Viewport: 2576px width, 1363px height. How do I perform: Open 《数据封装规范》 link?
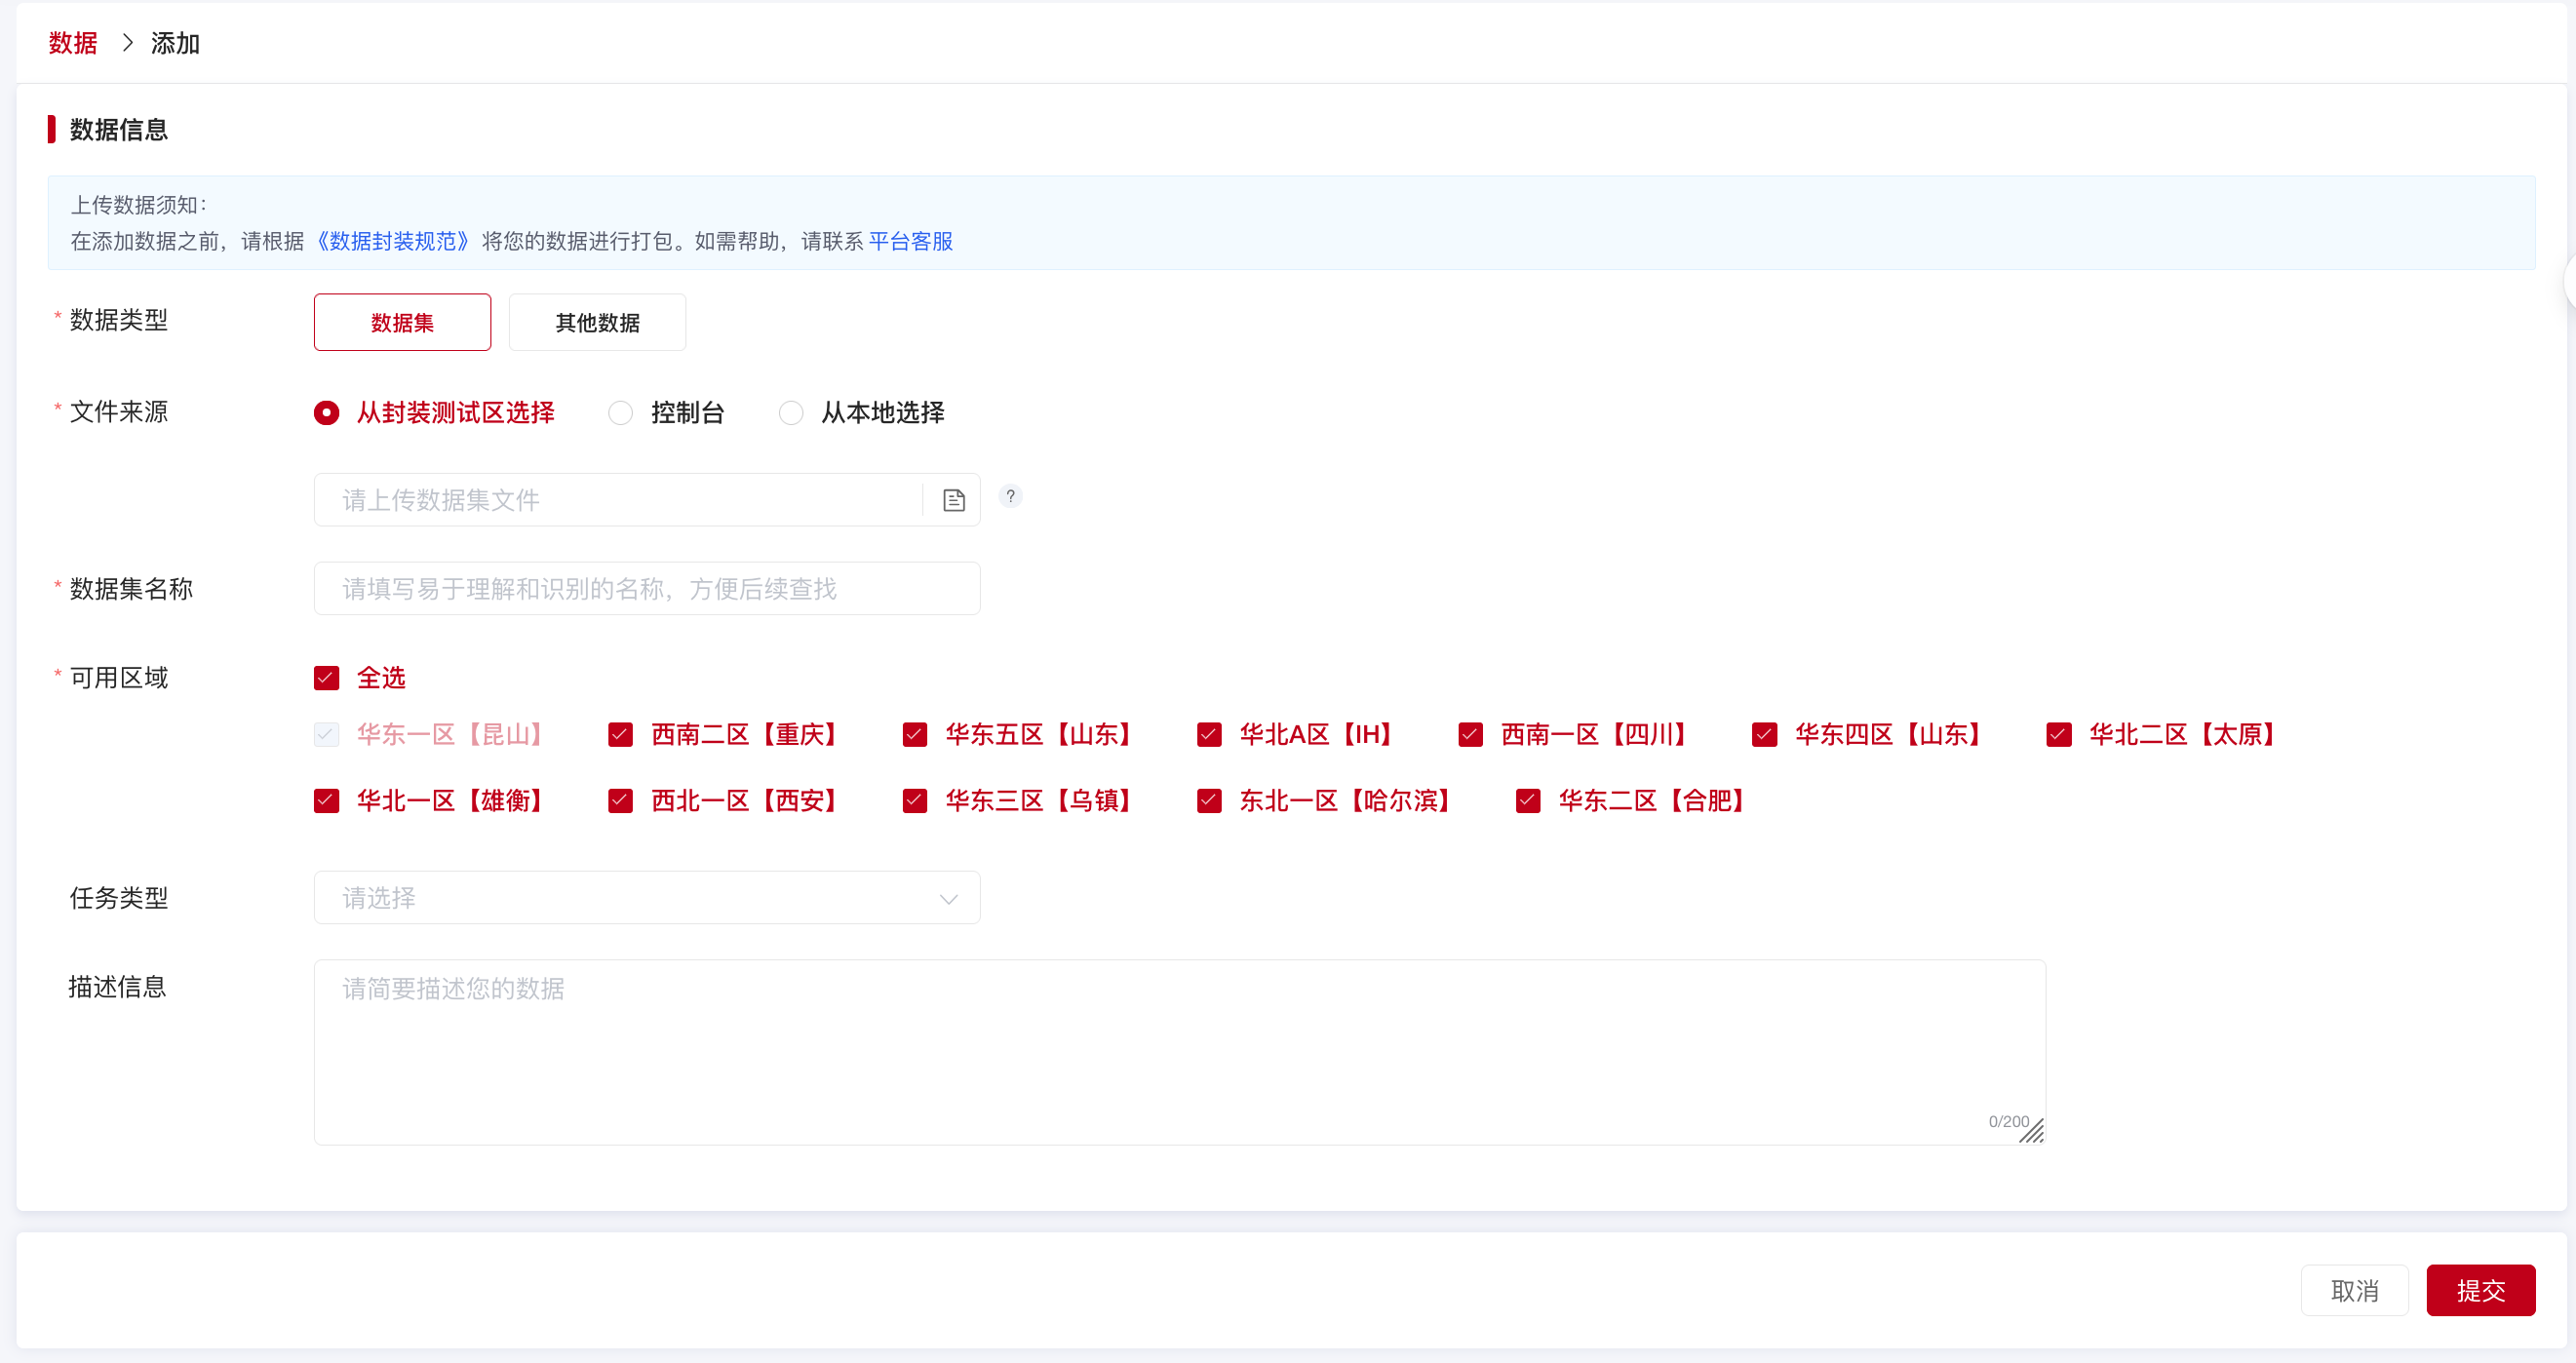pyautogui.click(x=392, y=241)
